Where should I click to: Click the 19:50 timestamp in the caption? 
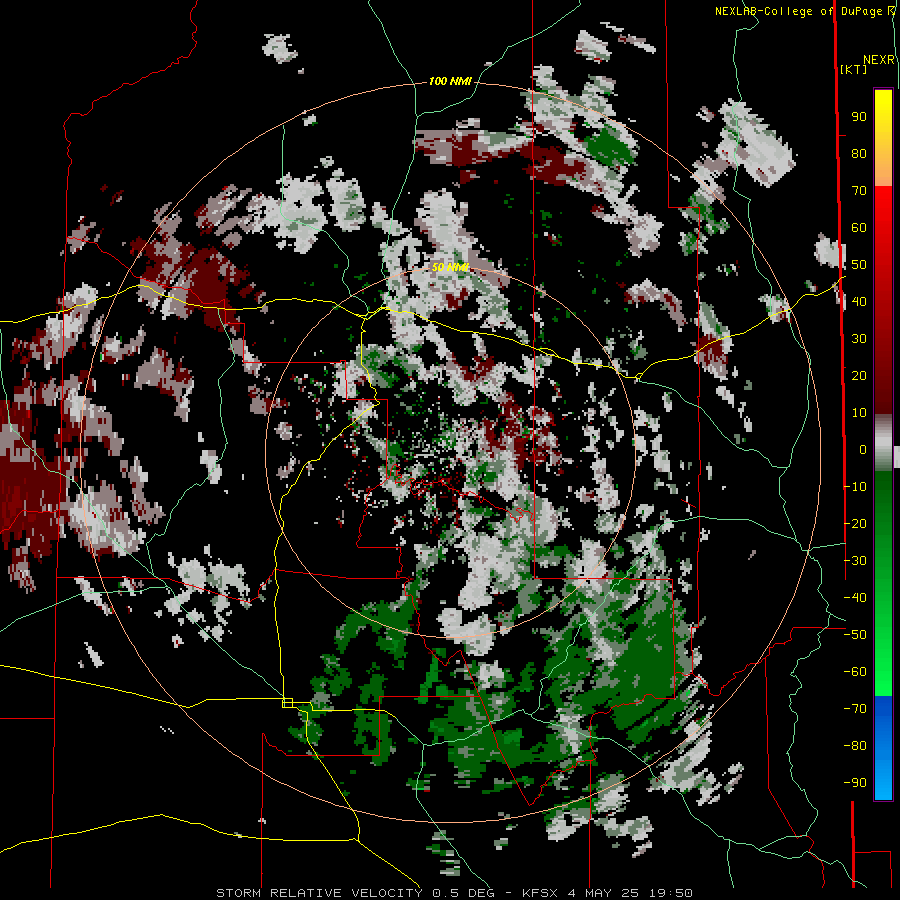pyautogui.click(x=671, y=893)
